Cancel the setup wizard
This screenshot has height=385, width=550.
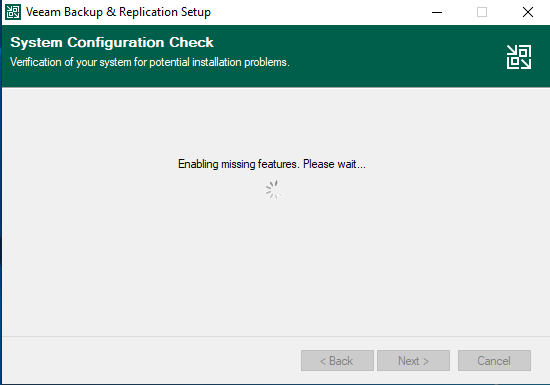coord(494,360)
